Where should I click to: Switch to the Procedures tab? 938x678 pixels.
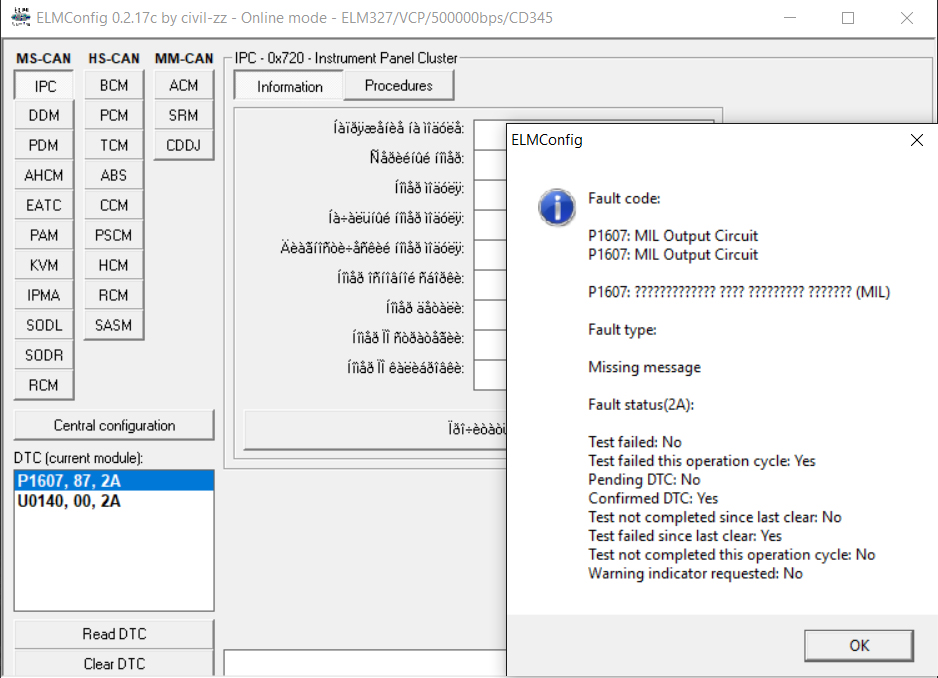pos(398,86)
